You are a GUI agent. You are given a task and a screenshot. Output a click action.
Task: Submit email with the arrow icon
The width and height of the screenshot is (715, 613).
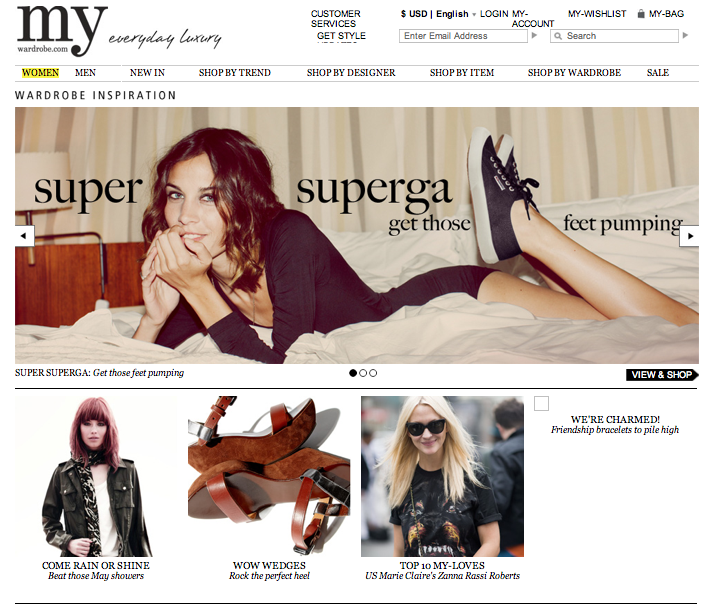click(x=534, y=36)
